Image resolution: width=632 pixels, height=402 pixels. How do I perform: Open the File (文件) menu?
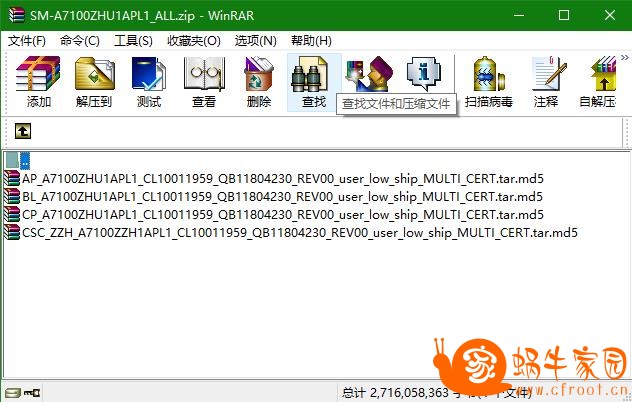click(27, 41)
